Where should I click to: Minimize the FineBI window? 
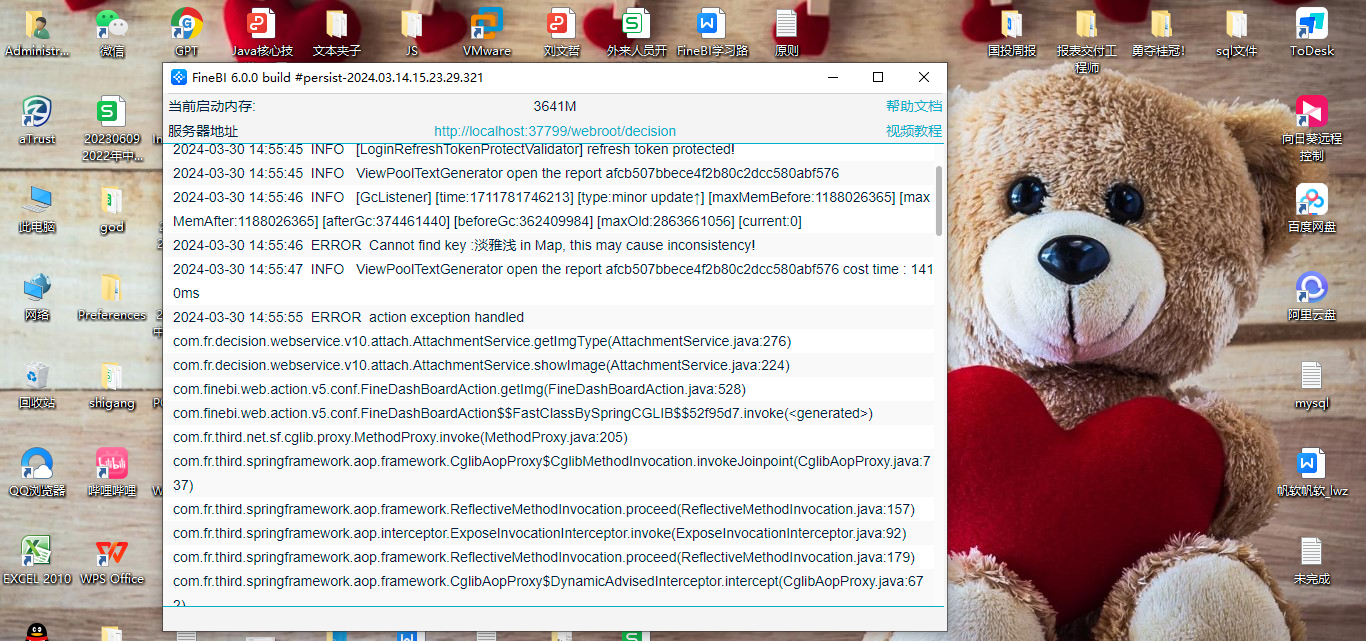click(832, 77)
